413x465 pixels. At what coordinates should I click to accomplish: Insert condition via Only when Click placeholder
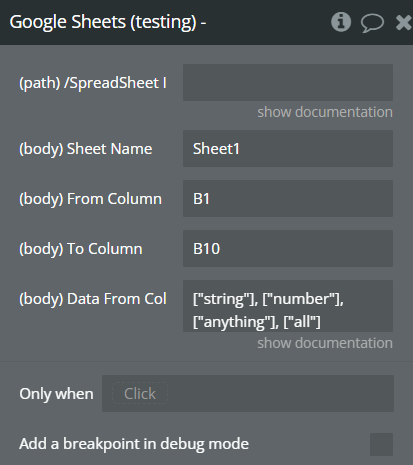click(140, 394)
